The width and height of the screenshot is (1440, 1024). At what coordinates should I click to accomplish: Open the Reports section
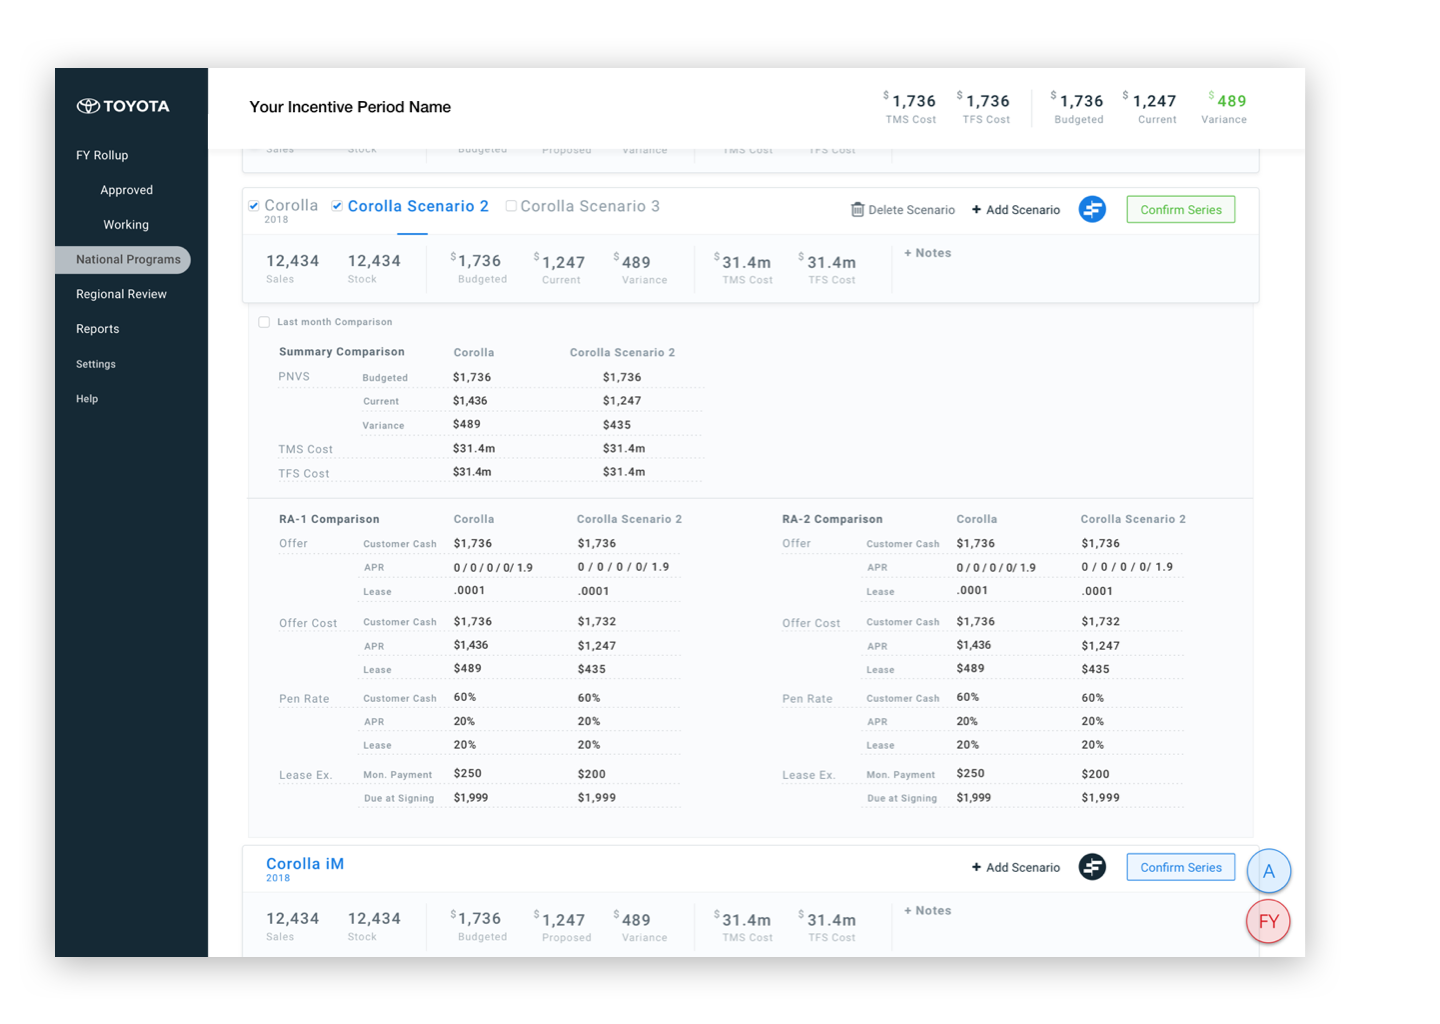pos(97,329)
